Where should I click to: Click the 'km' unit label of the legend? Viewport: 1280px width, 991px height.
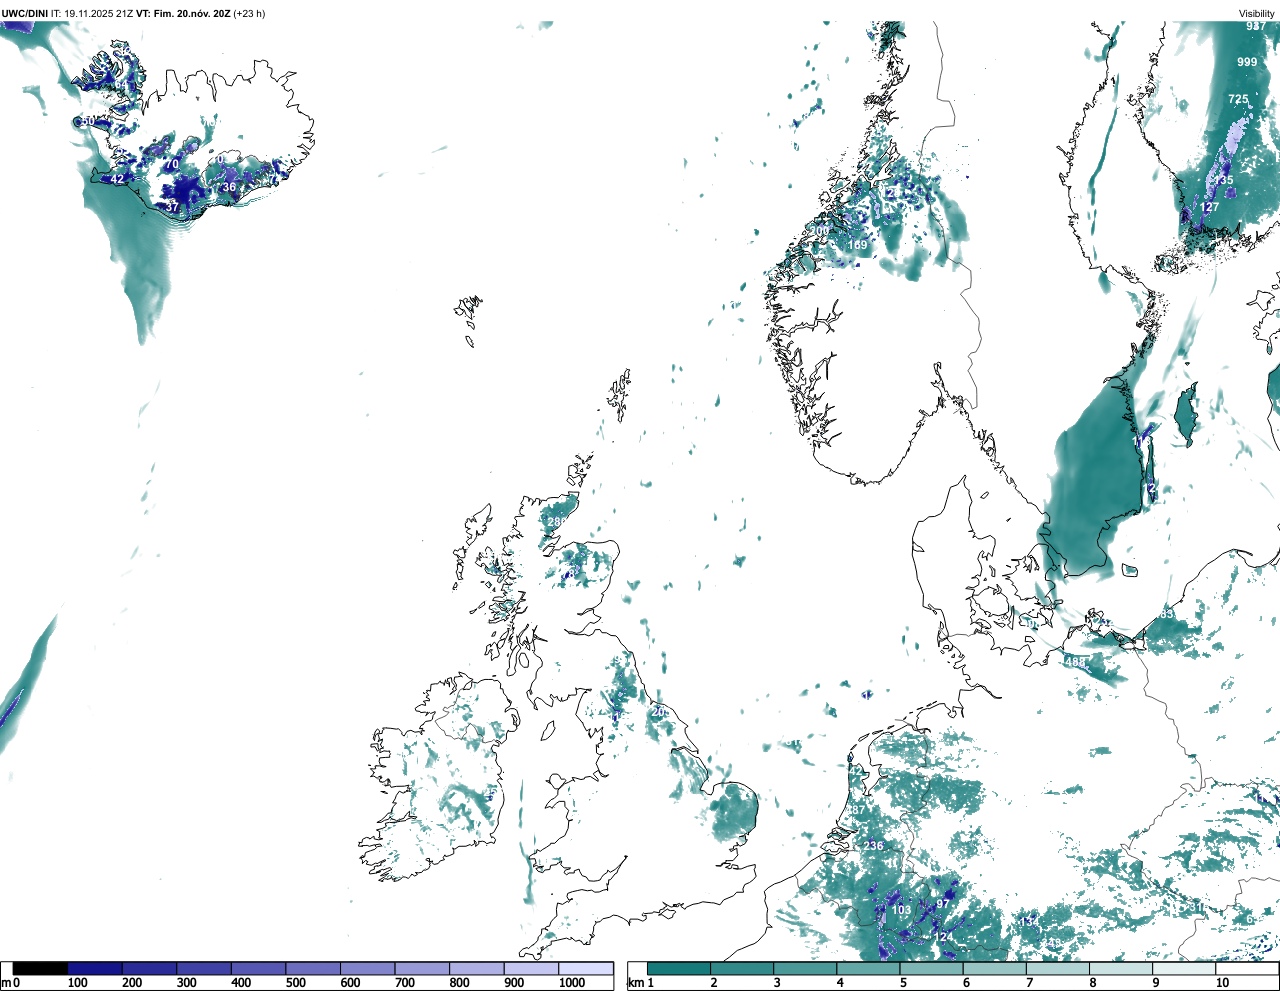(x=636, y=983)
